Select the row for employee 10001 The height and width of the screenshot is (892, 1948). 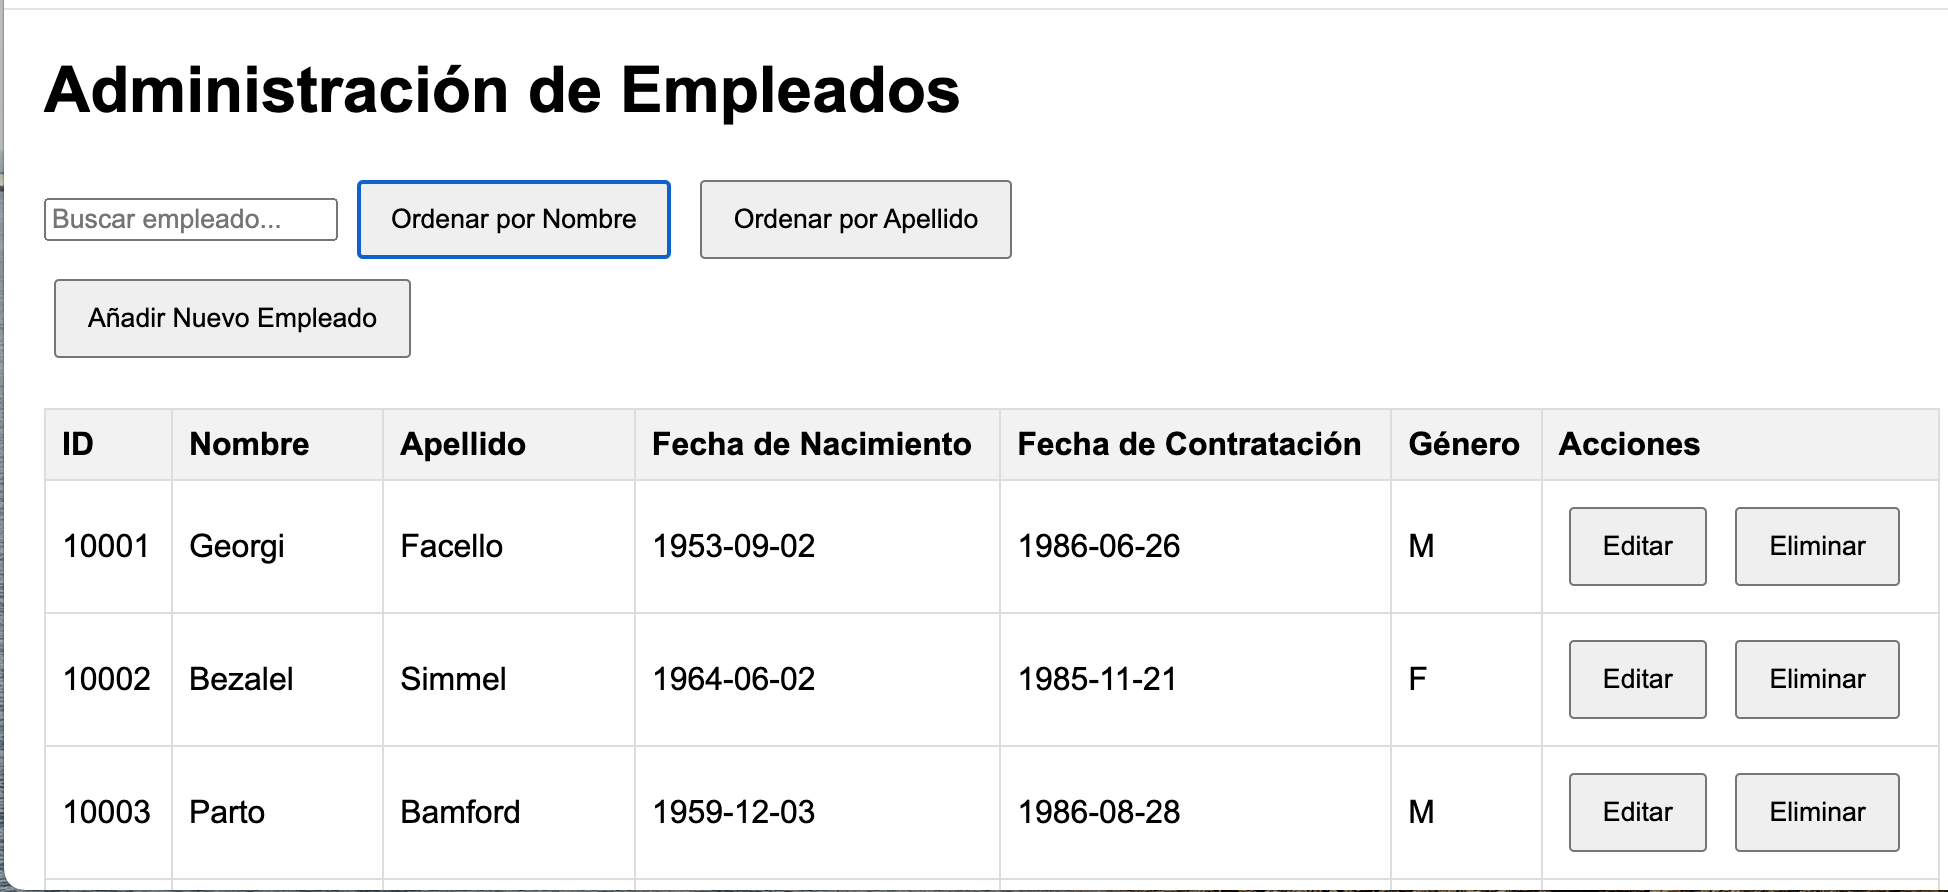(700, 546)
